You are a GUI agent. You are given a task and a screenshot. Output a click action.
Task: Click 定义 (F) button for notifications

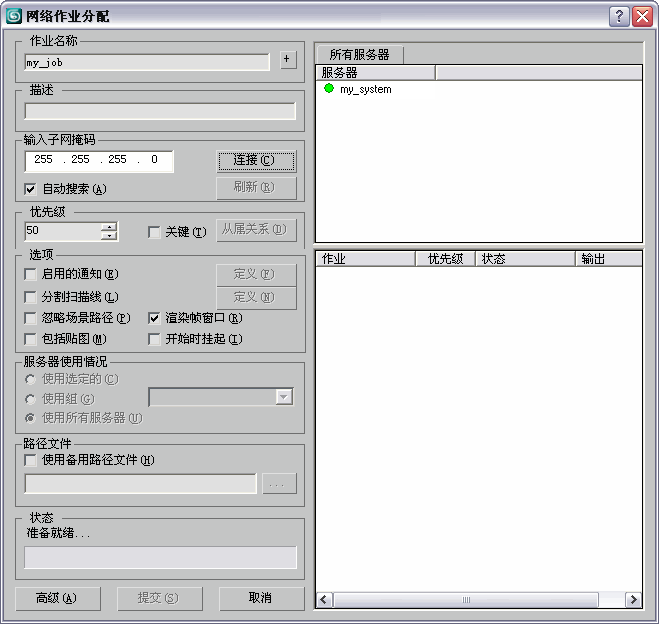(x=256, y=275)
